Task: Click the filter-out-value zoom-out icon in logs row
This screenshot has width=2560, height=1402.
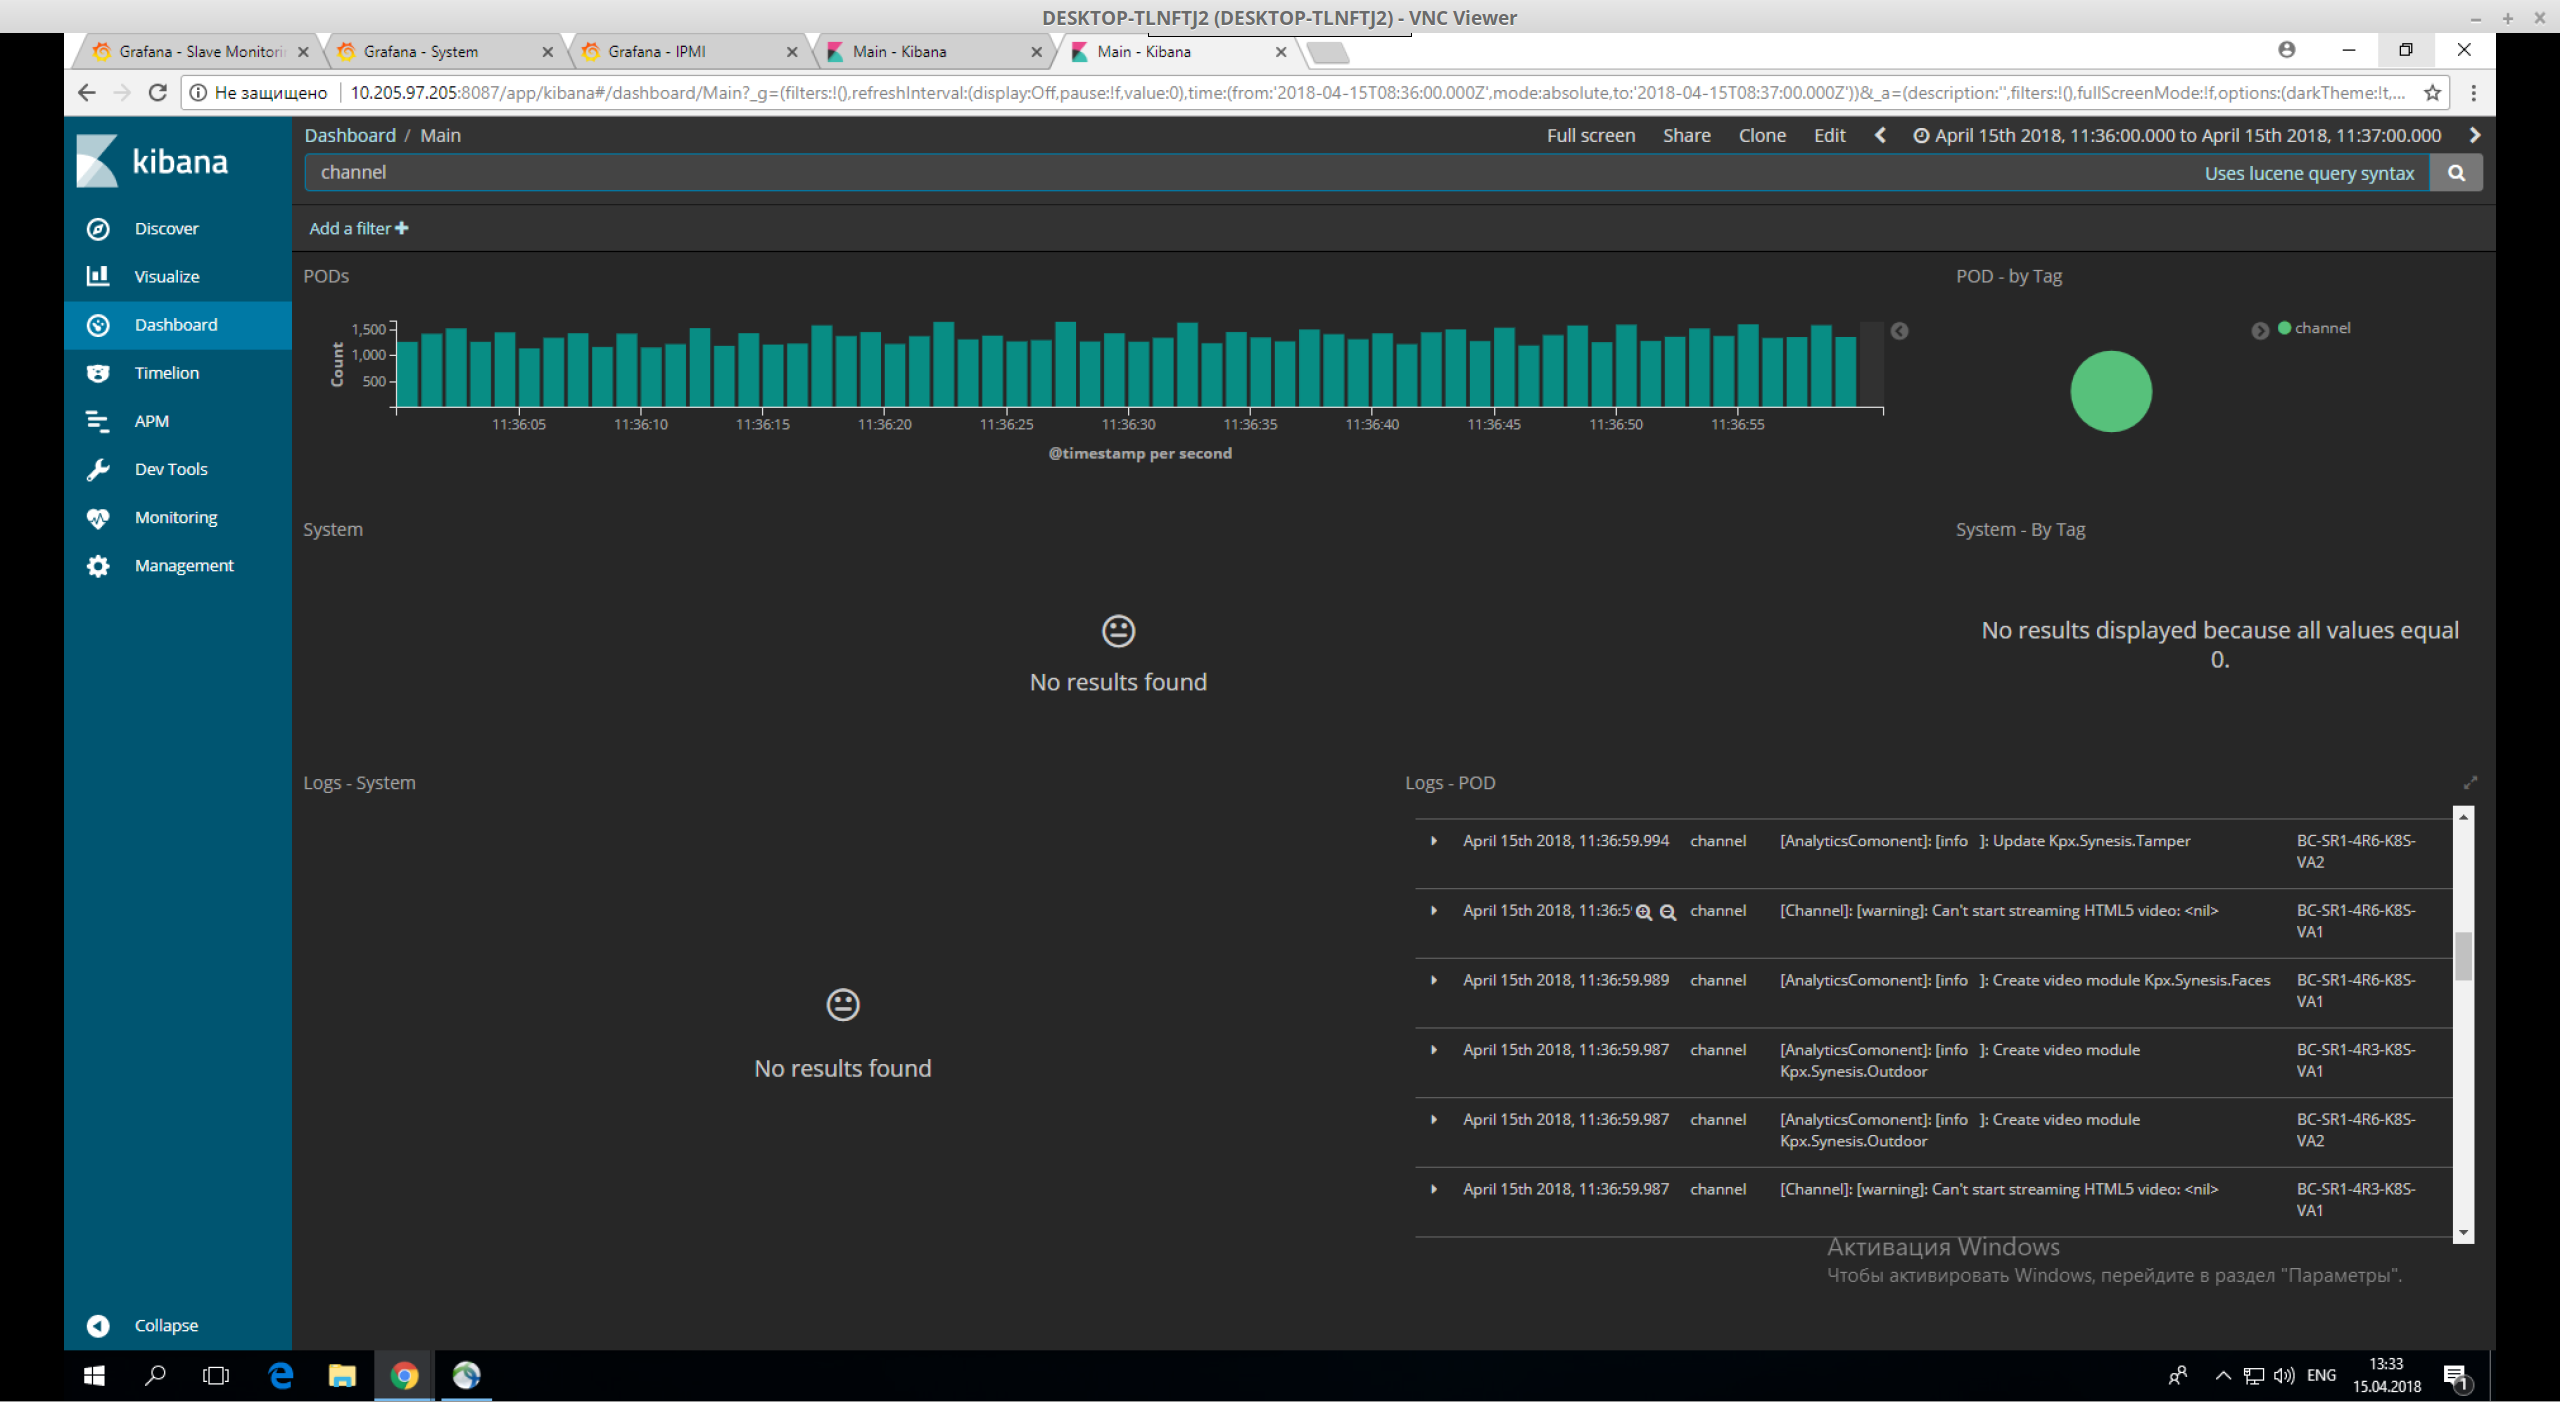Action: click(1668, 912)
